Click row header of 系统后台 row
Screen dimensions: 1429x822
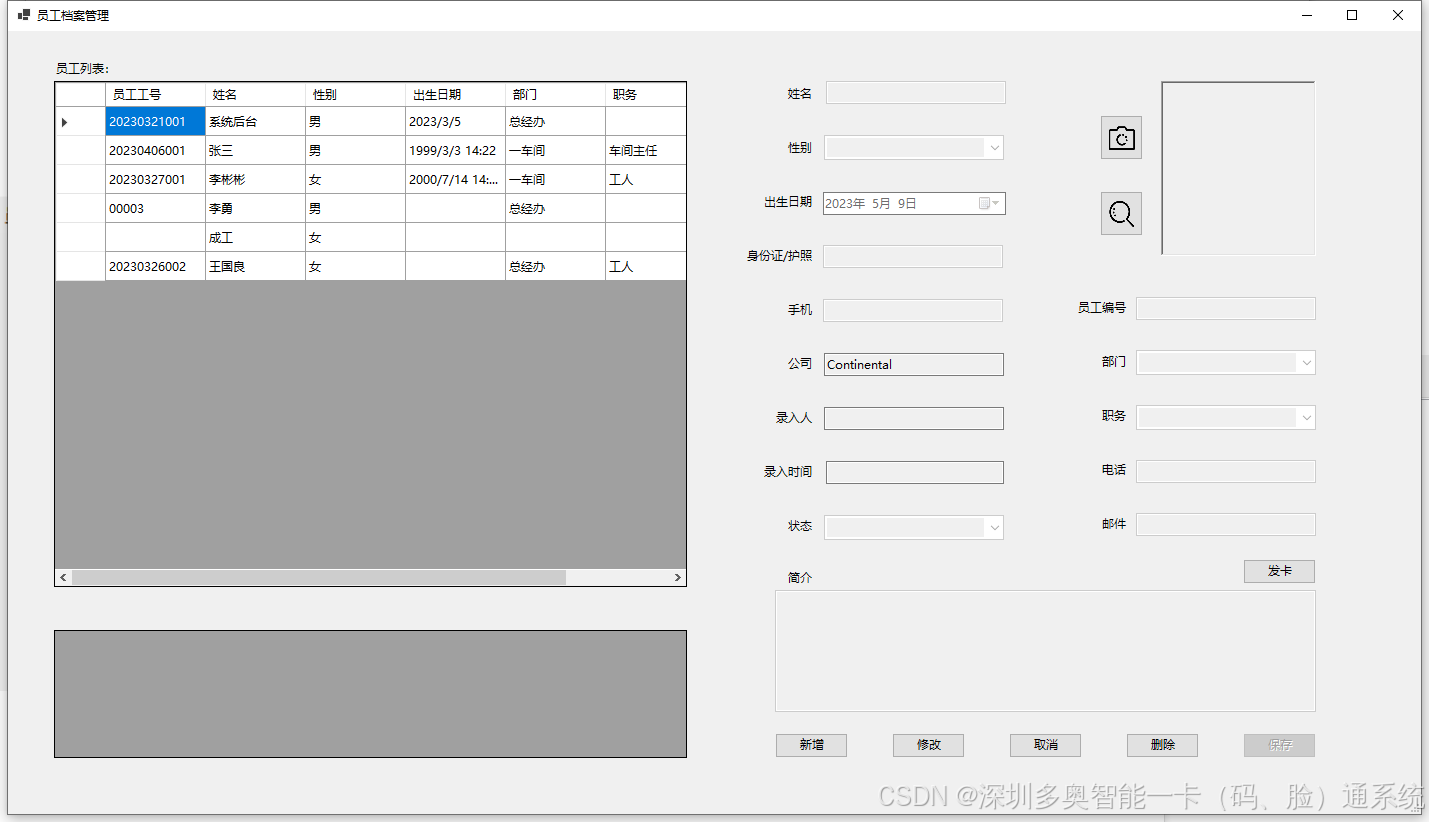pos(80,121)
